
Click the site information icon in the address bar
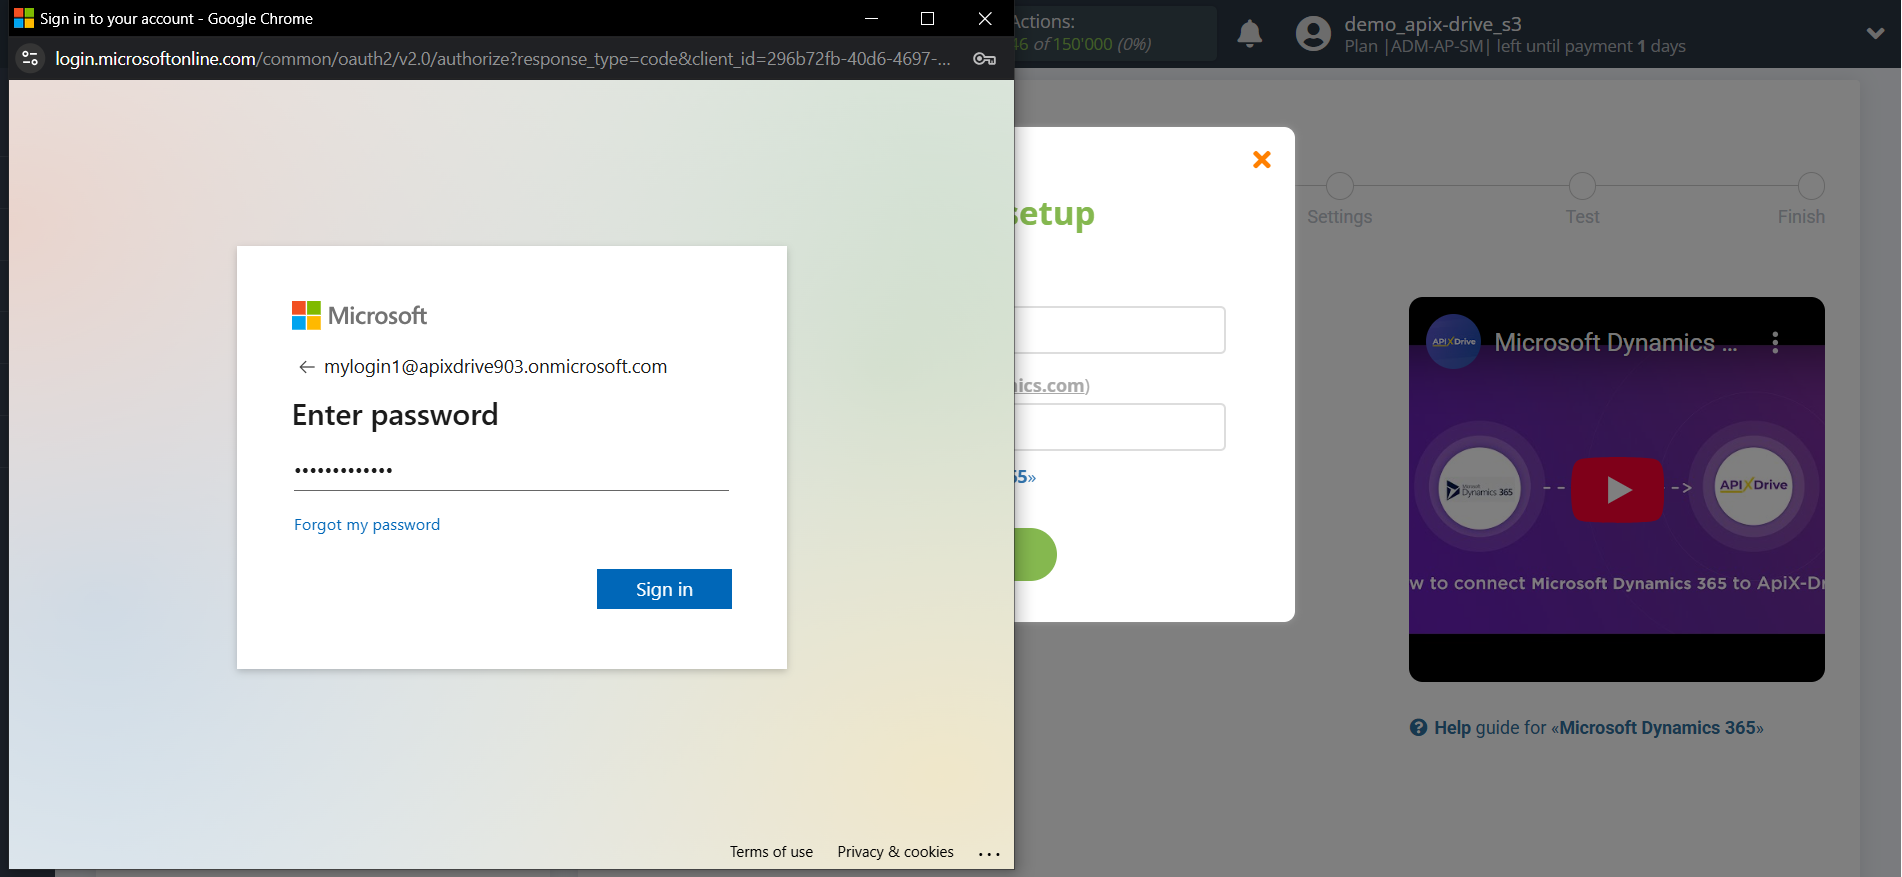(30, 59)
